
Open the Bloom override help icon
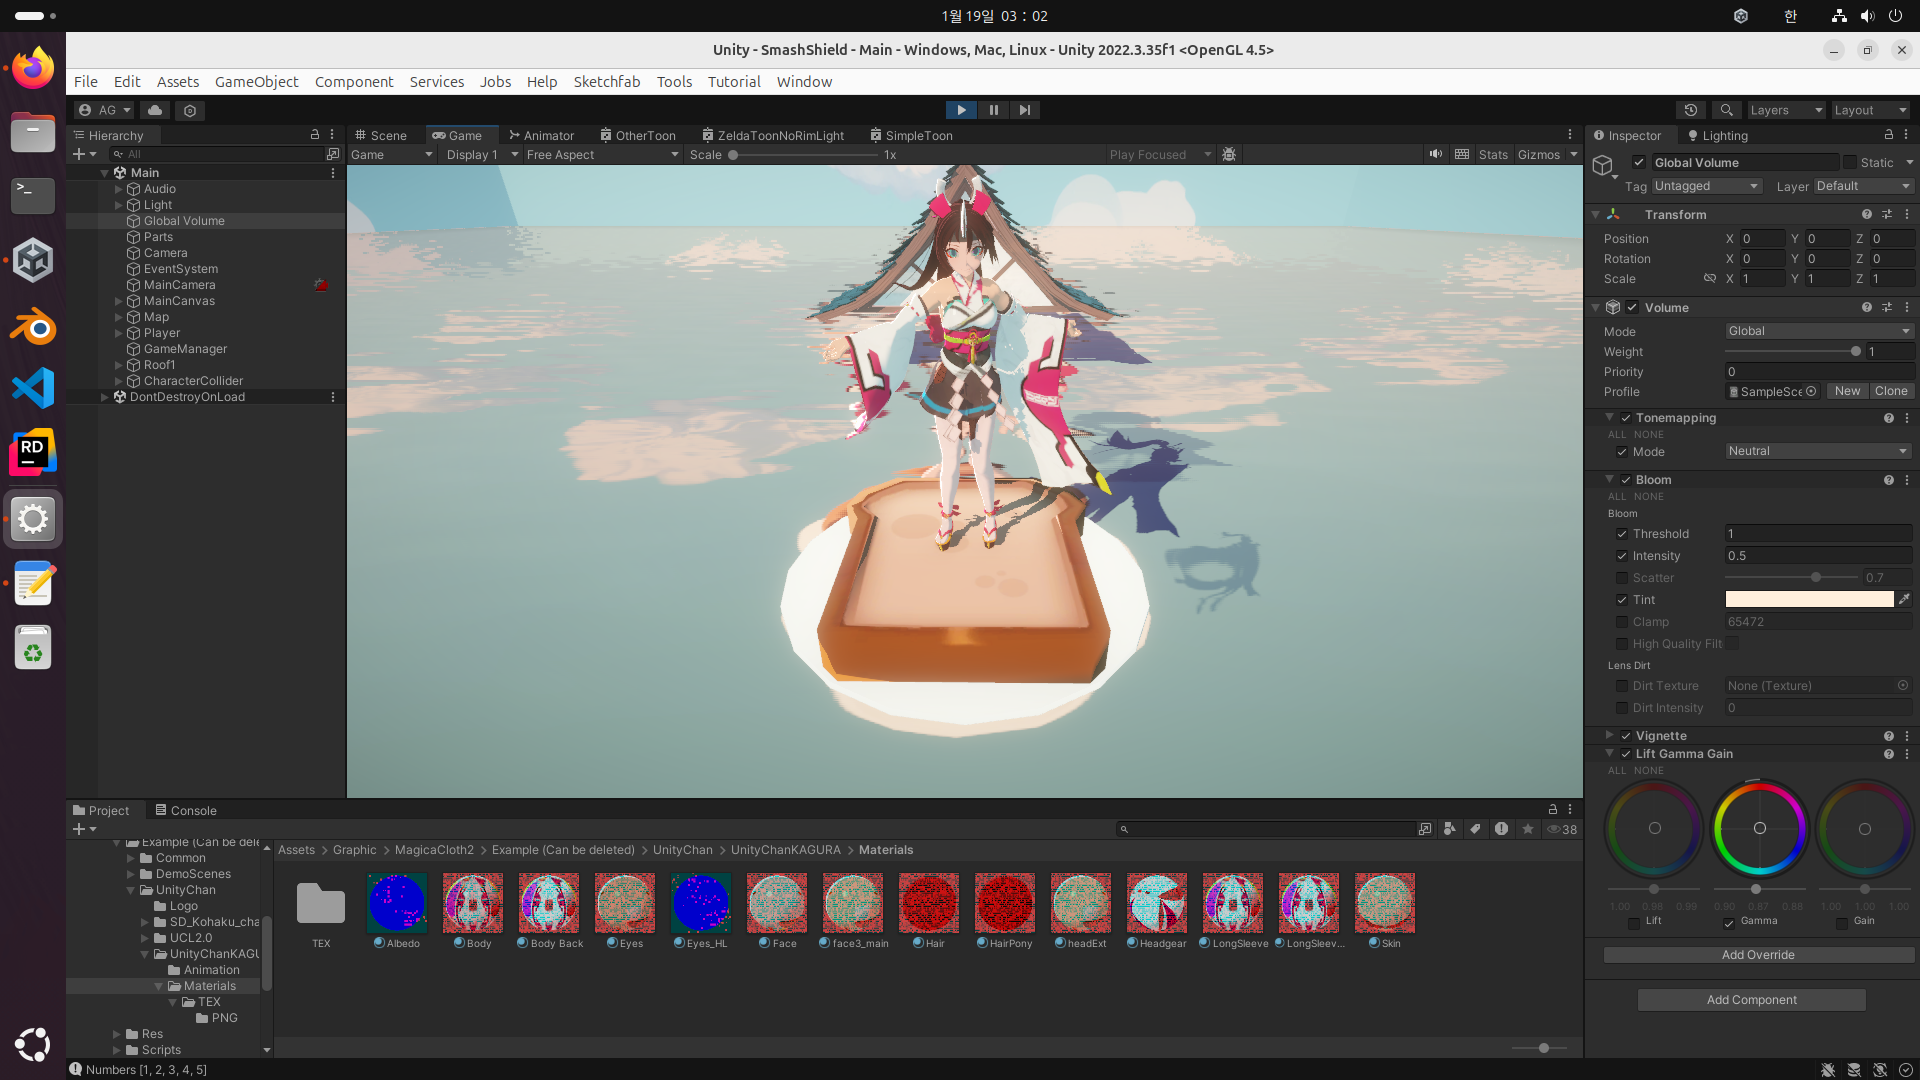point(1888,480)
